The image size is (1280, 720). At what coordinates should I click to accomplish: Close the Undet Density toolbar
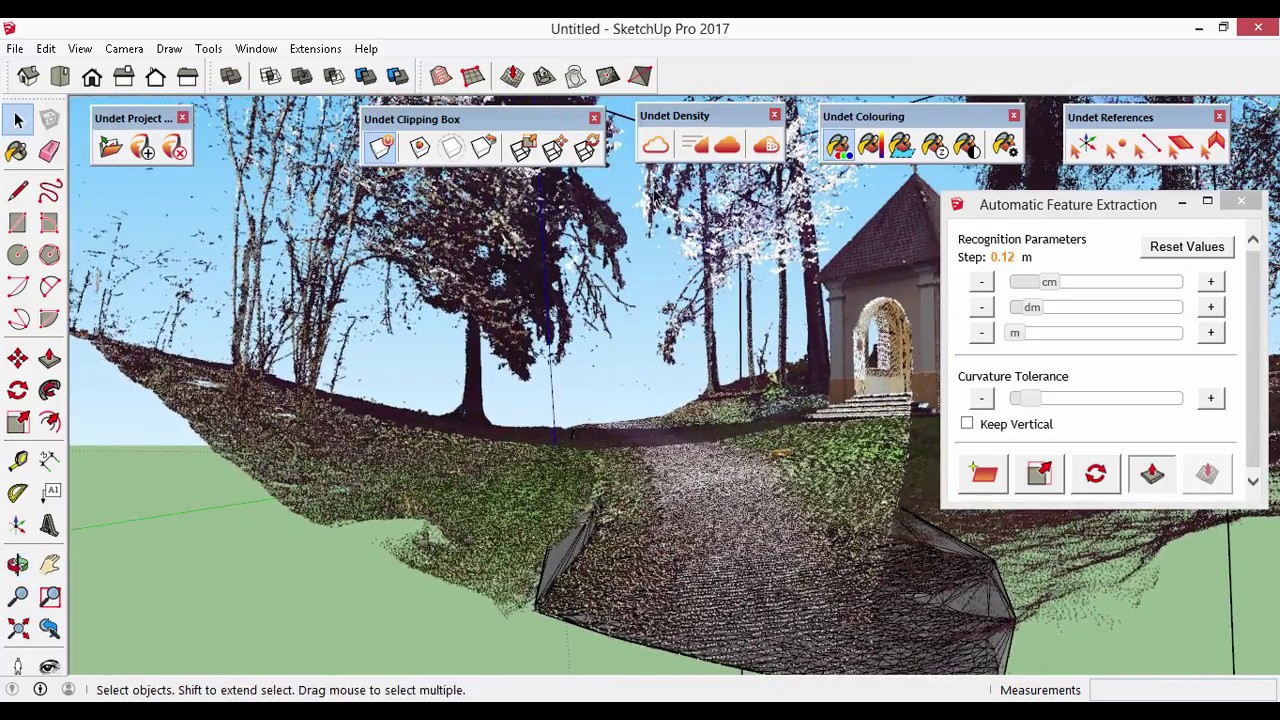coord(774,116)
